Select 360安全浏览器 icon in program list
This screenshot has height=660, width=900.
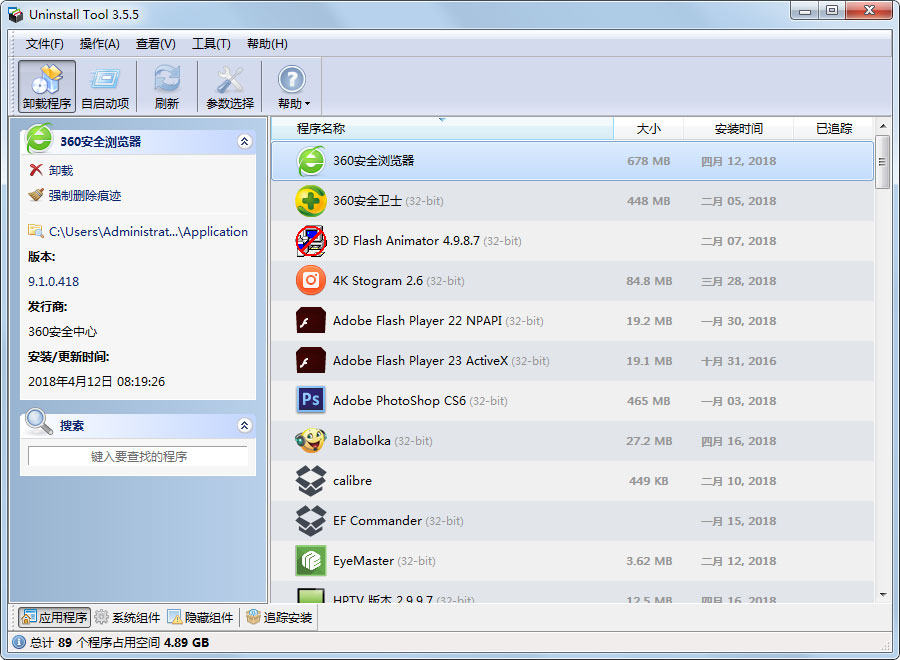click(x=311, y=161)
